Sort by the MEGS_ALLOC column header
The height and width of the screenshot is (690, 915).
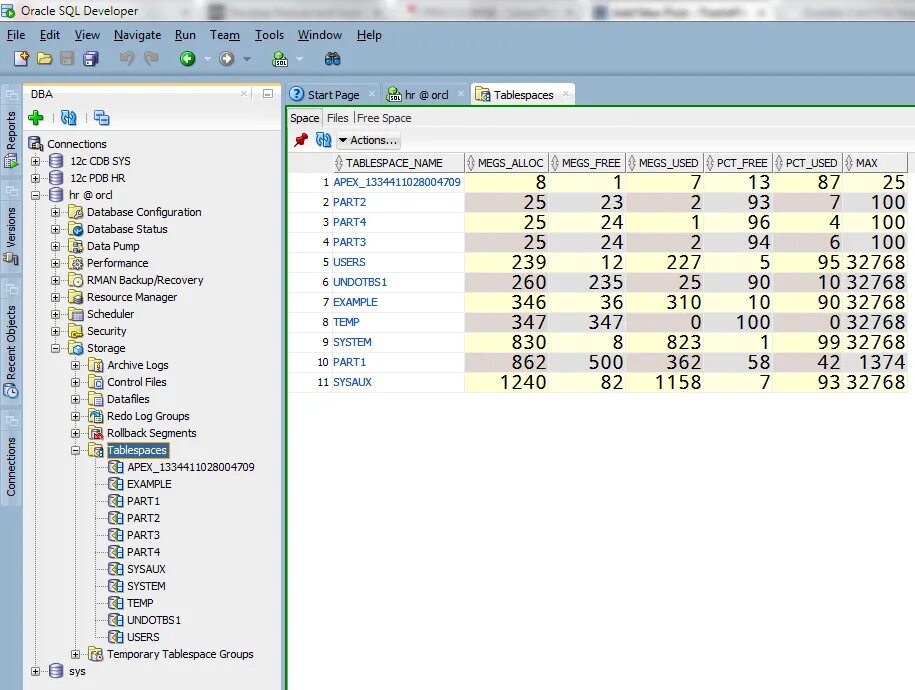(507, 163)
